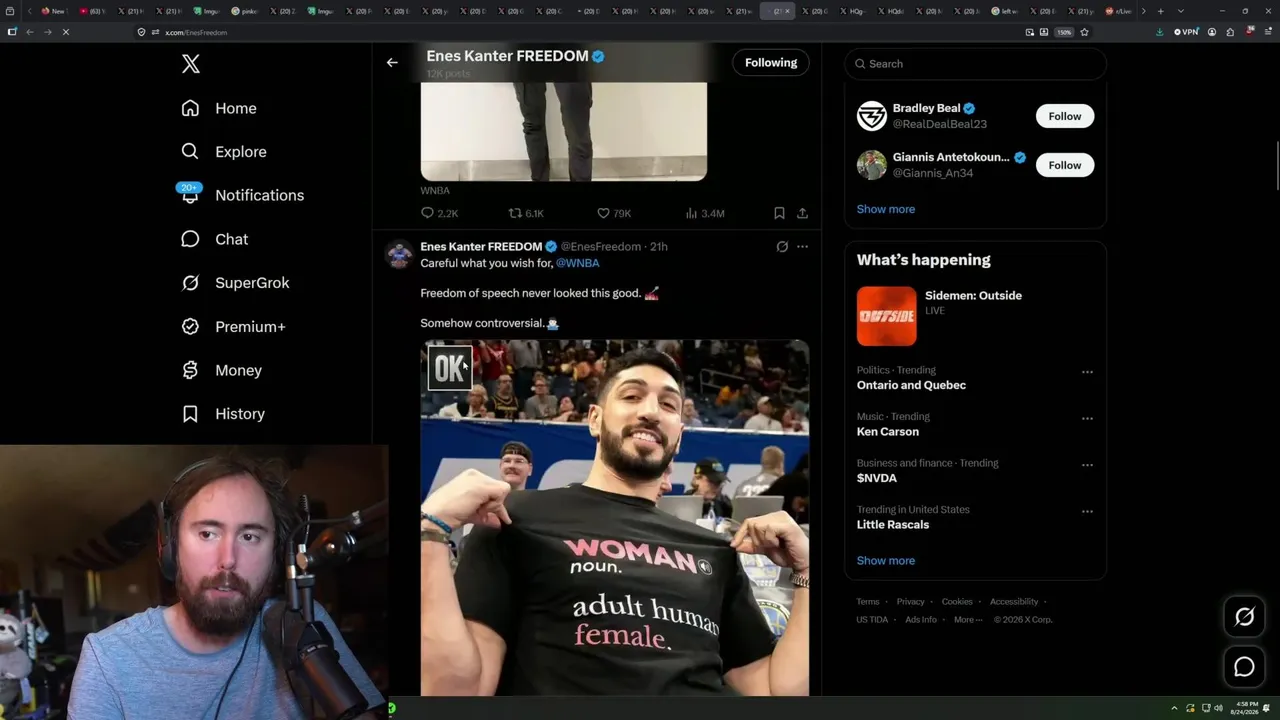
Task: Go back using the profile header arrow
Action: 392,62
